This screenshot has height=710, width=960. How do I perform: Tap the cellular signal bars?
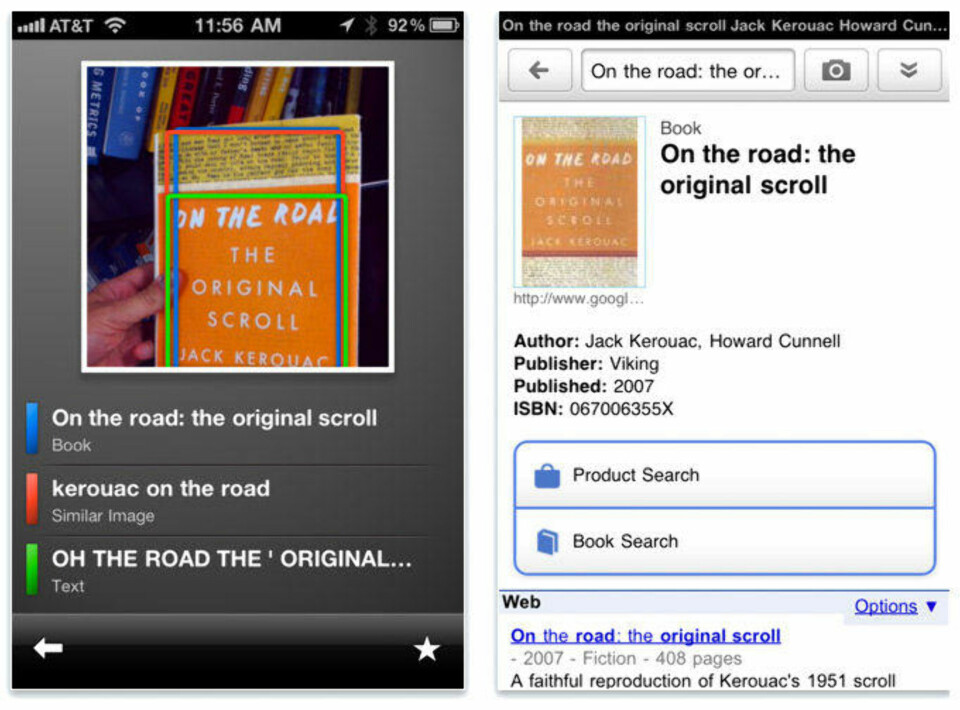coord(31,26)
